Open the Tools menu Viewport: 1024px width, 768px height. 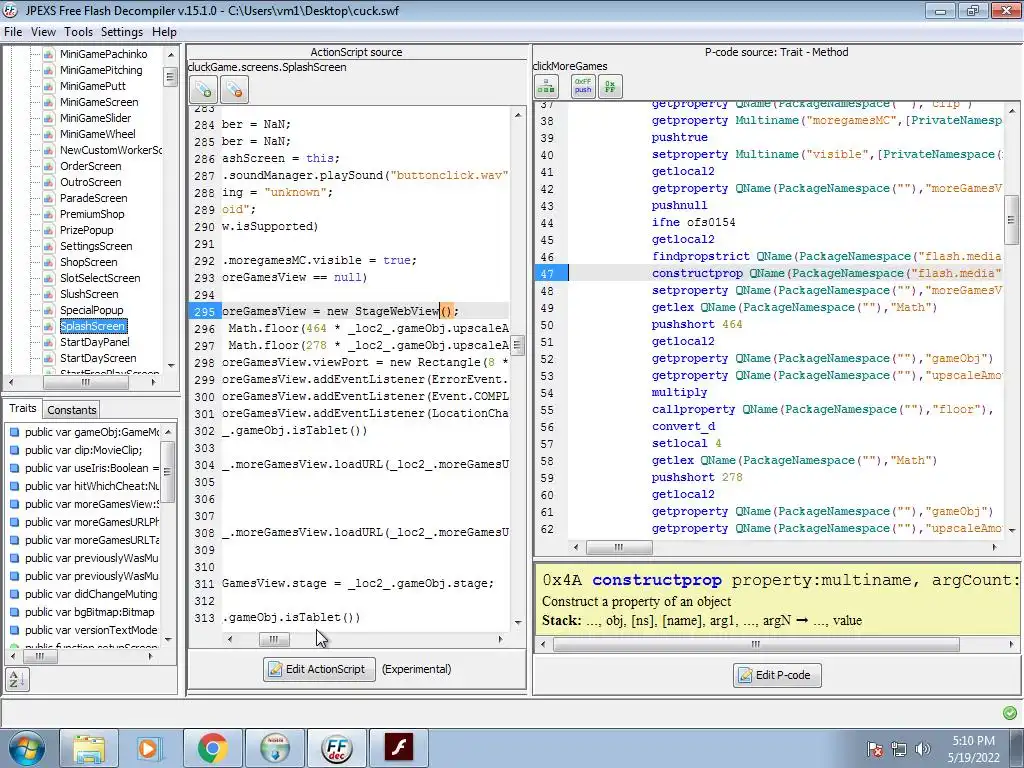[x=78, y=31]
